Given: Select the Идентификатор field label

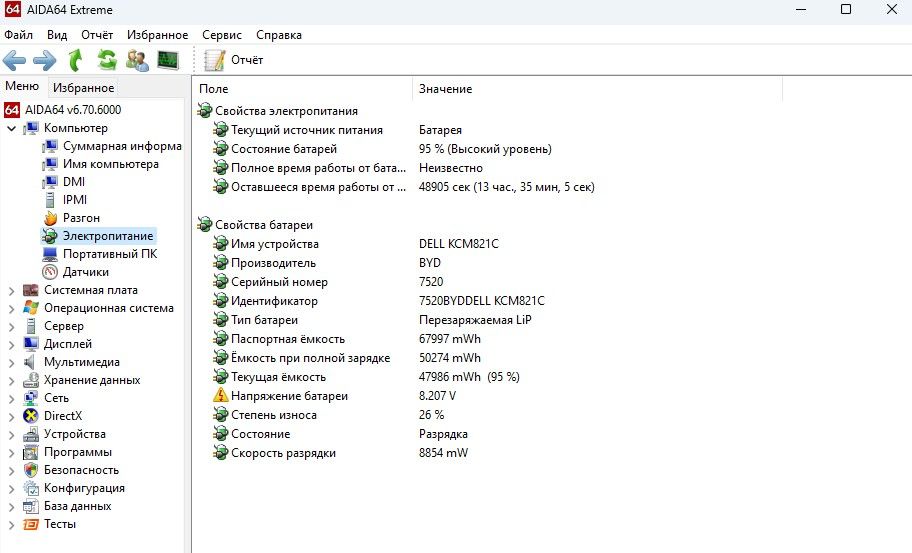Looking at the screenshot, I should (x=275, y=301).
